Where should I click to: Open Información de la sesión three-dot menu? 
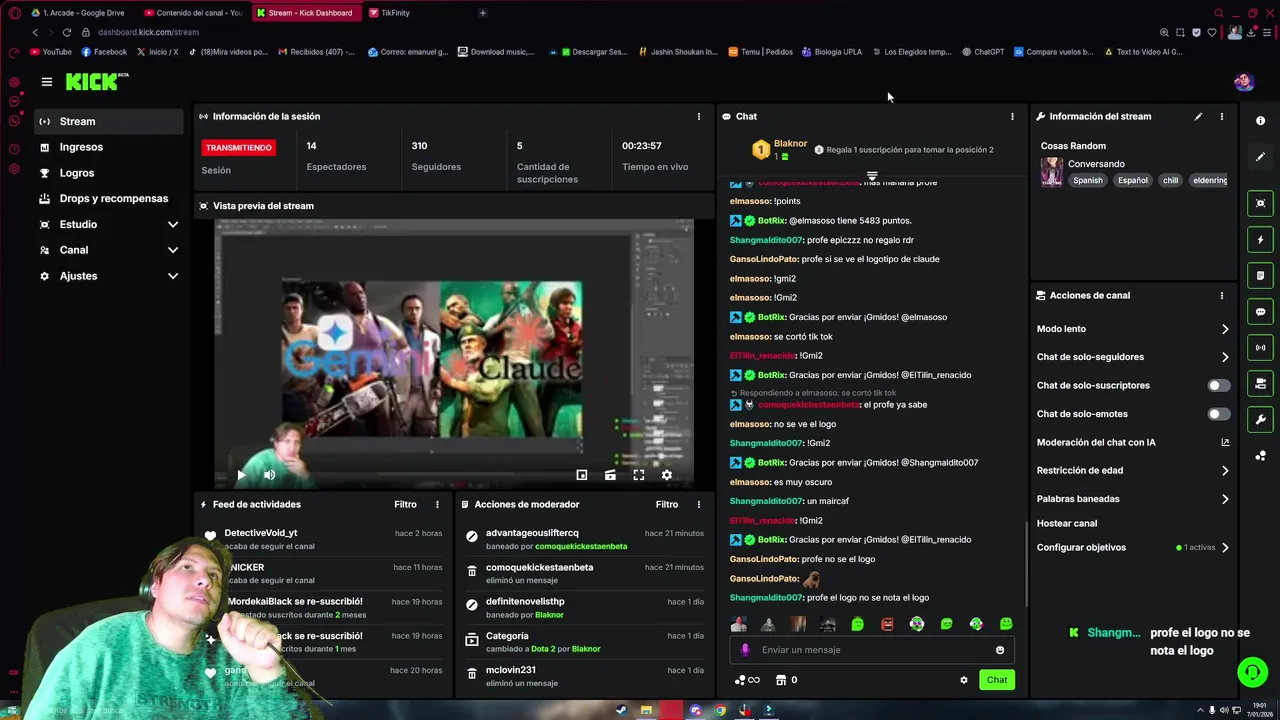698,116
